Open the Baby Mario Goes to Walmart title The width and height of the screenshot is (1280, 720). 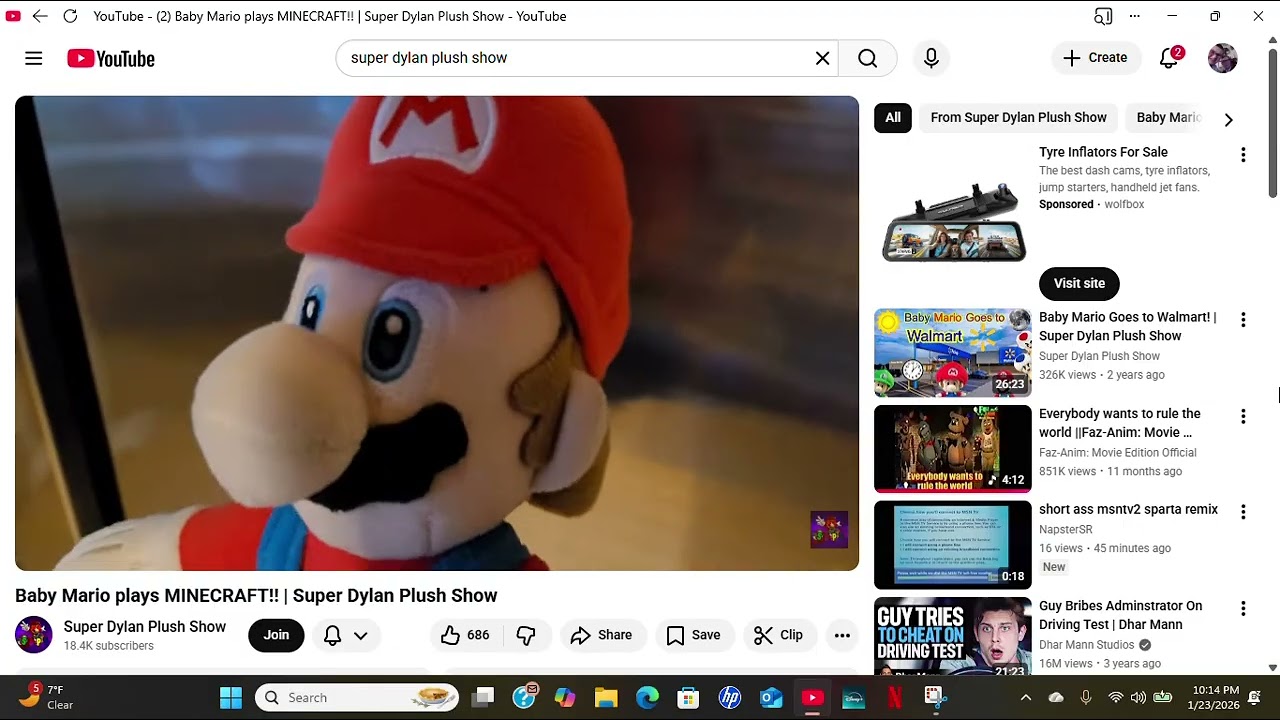(1127, 327)
